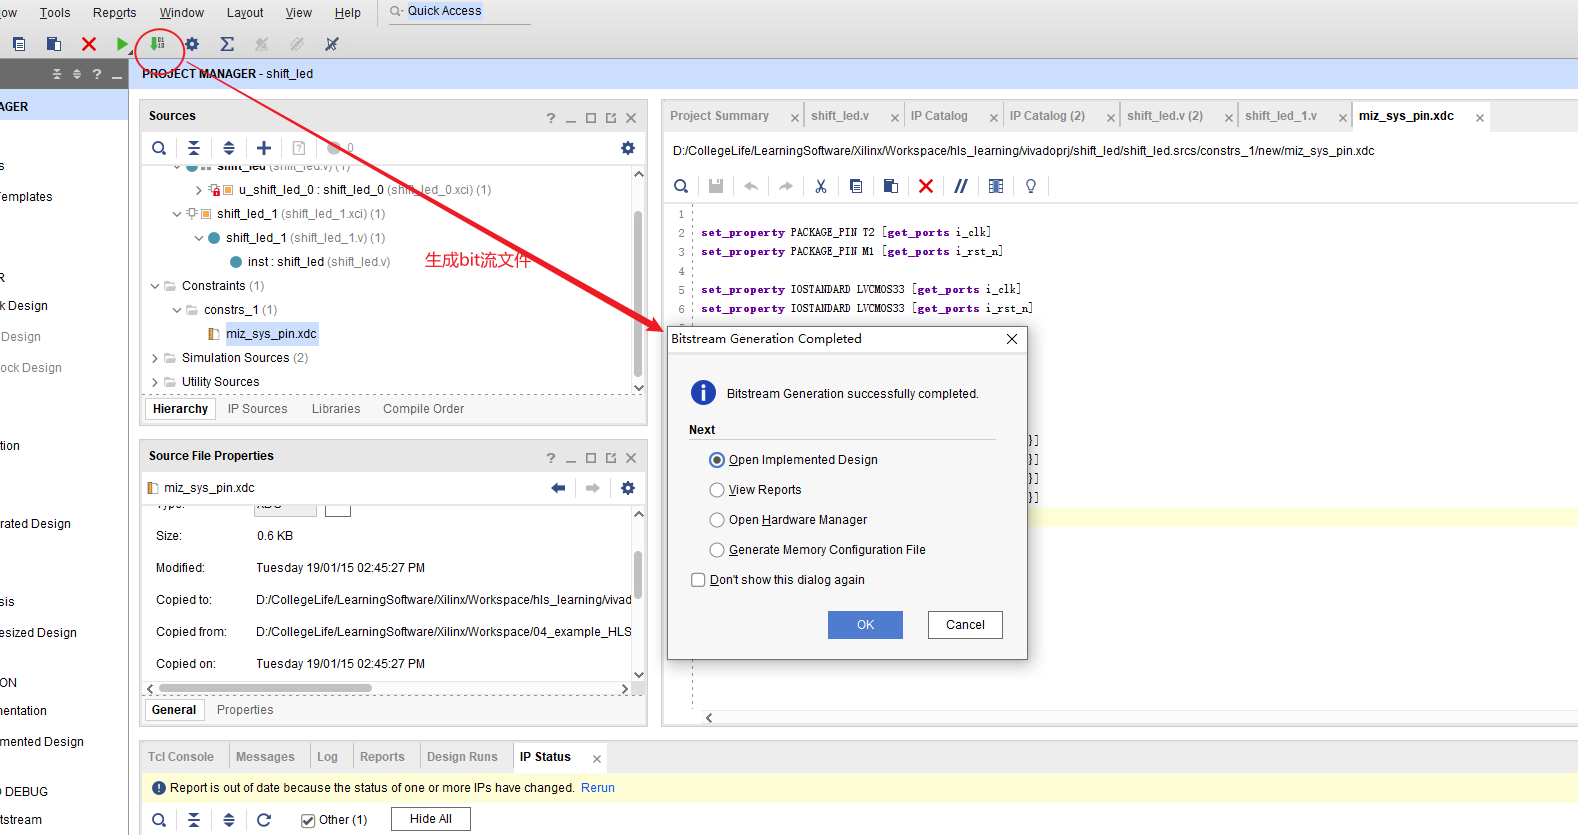Viewport: 1578px width, 835px height.
Task: Collapse the Constraints folder
Action: (155, 286)
